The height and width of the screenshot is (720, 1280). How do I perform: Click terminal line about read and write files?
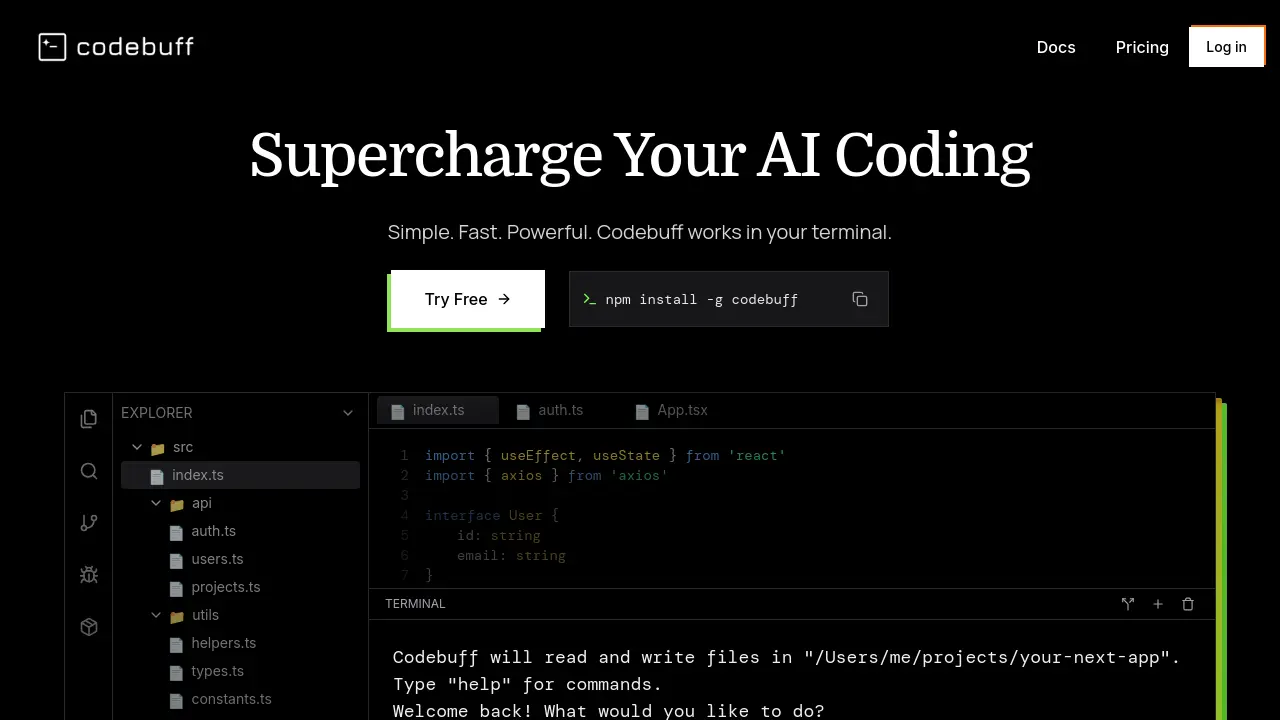[787, 657]
